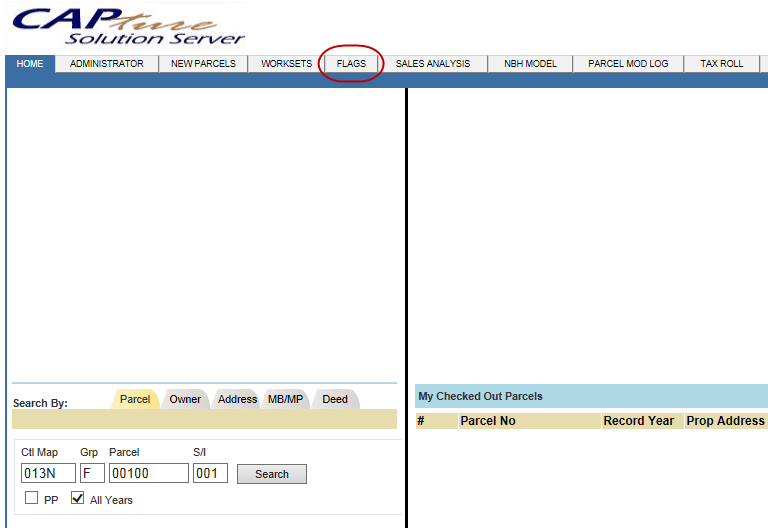Search by Address tab
This screenshot has width=768, height=528.
pos(237,399)
